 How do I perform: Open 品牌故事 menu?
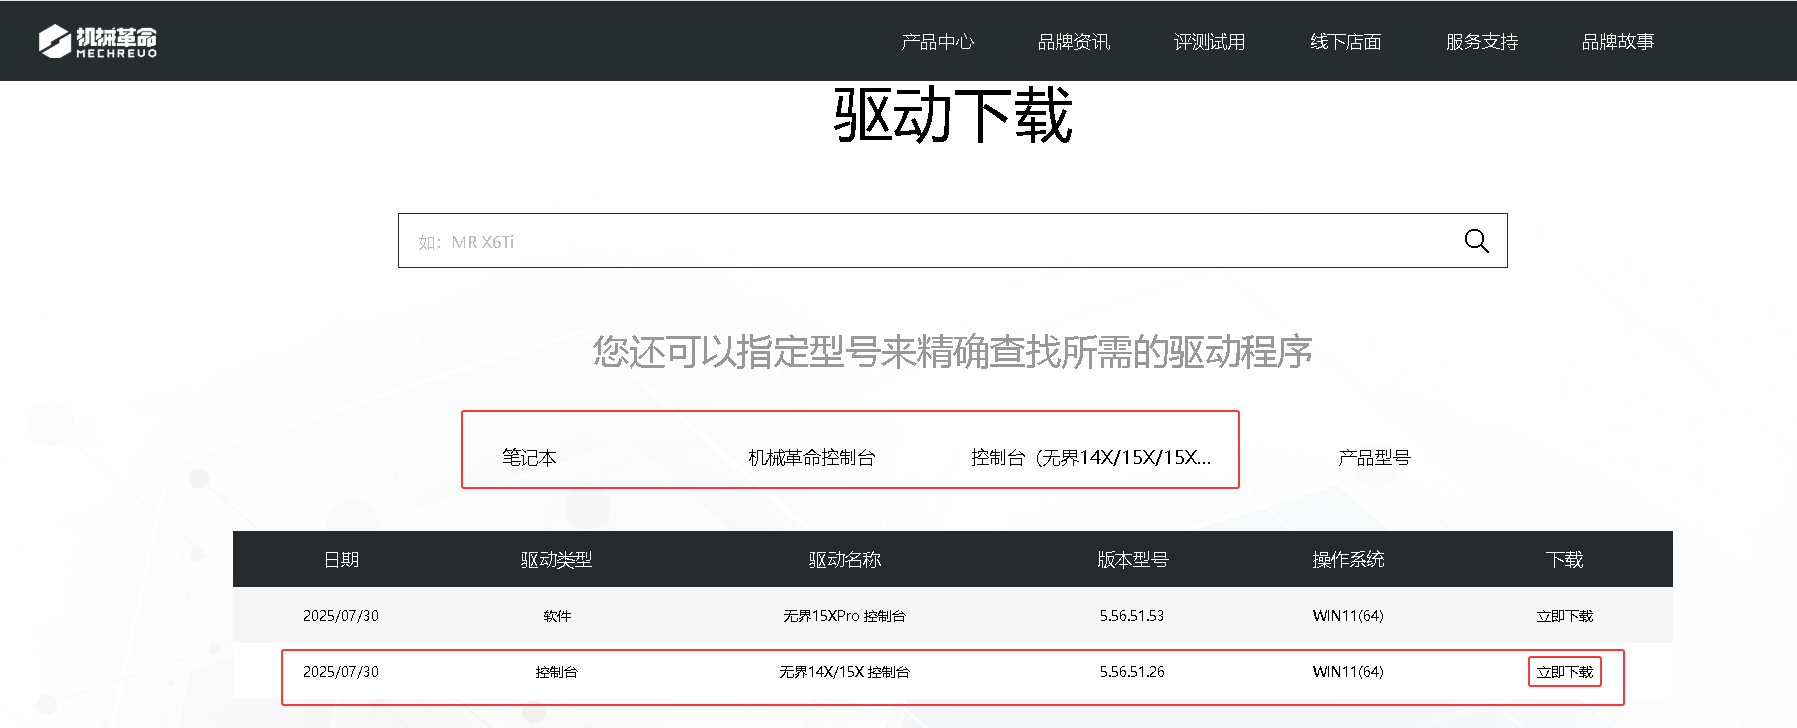[1618, 42]
